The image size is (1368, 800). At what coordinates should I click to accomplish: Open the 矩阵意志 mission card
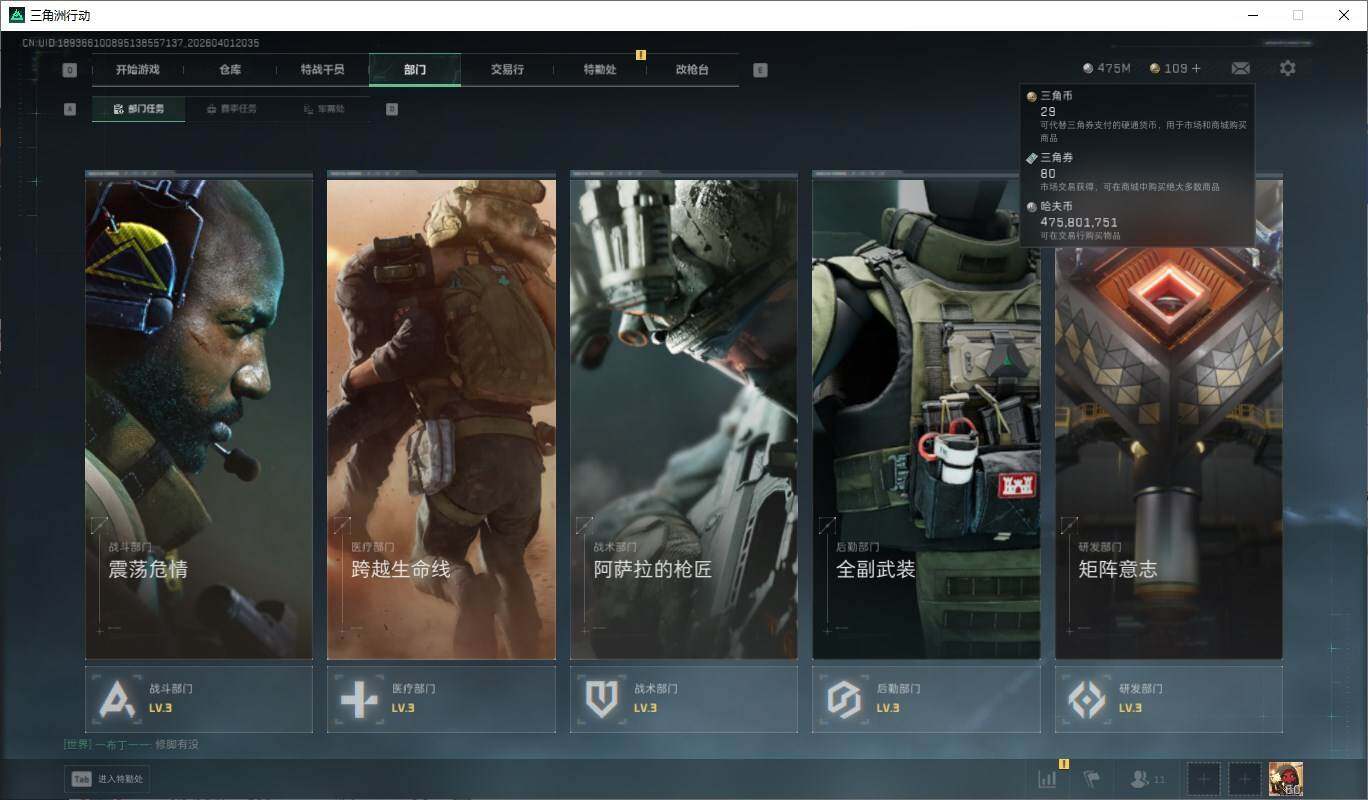click(x=1169, y=415)
